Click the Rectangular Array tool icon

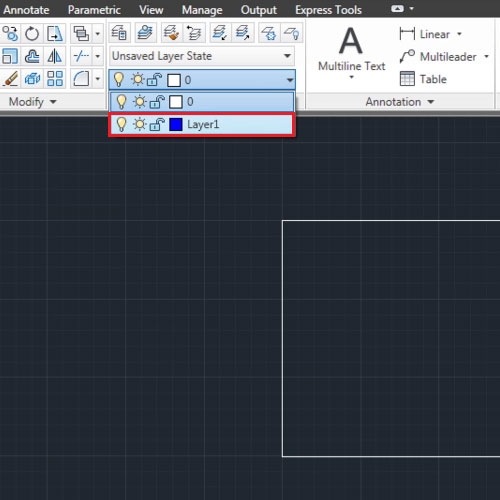[55, 79]
